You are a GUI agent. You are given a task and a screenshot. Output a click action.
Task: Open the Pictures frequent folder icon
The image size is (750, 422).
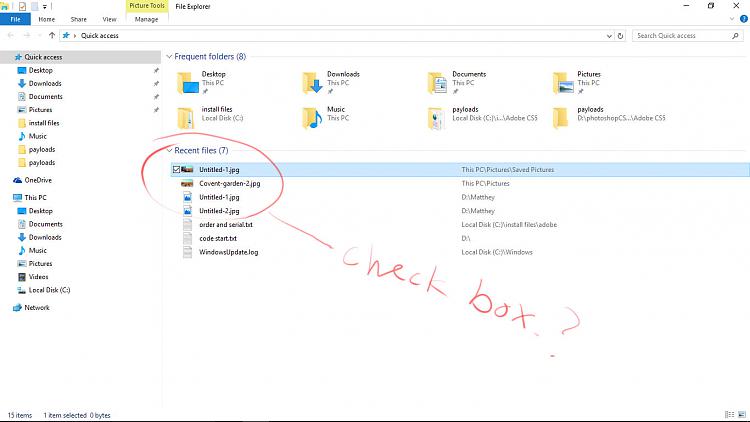point(563,82)
